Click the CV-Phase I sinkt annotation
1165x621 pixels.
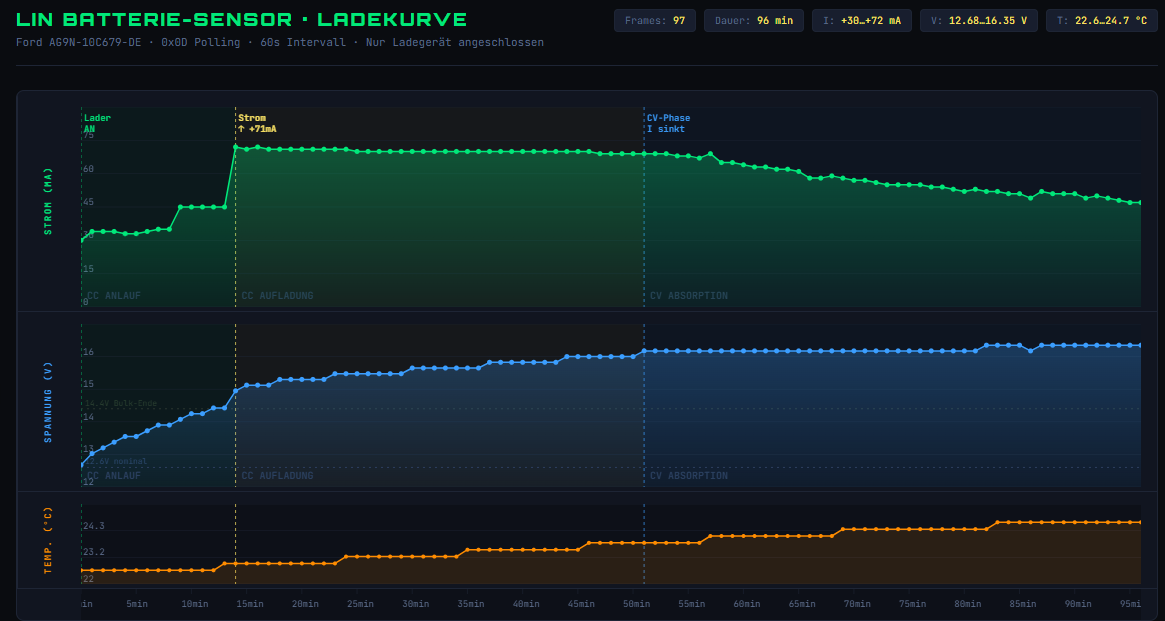coord(668,123)
